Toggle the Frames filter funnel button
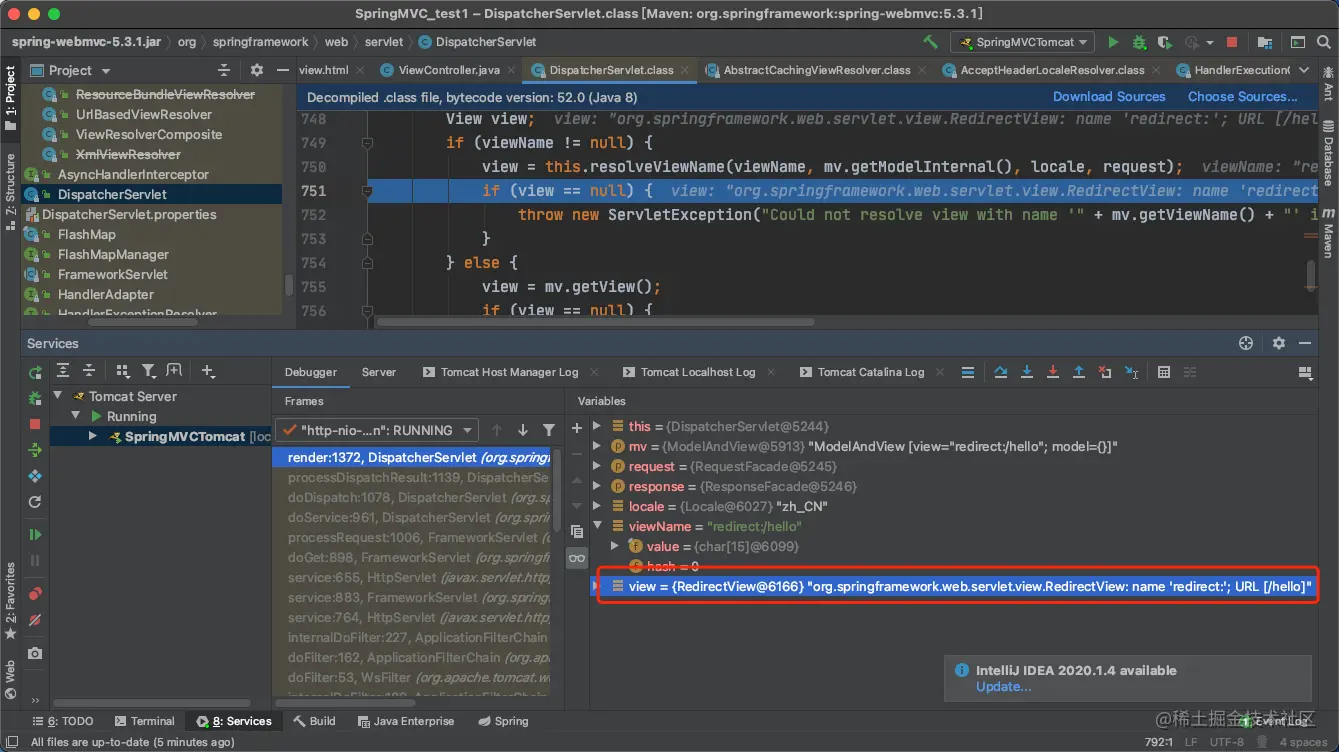The width and height of the screenshot is (1339, 752). click(x=549, y=430)
